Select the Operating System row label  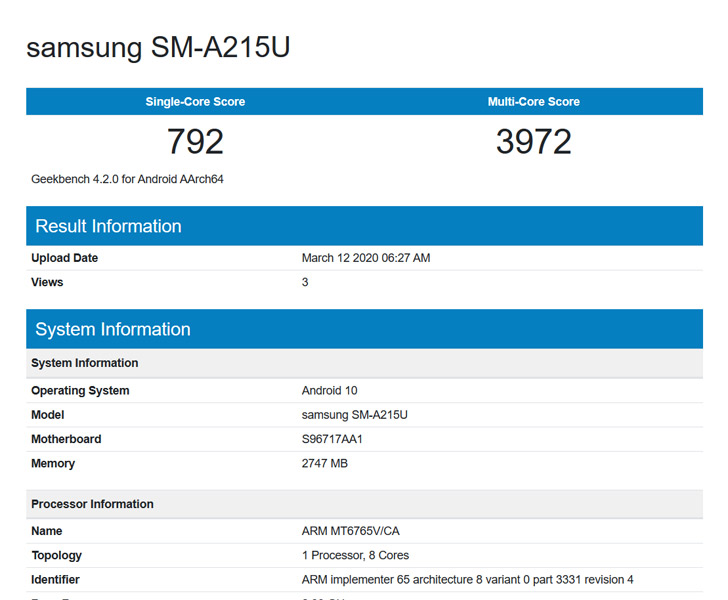click(80, 391)
